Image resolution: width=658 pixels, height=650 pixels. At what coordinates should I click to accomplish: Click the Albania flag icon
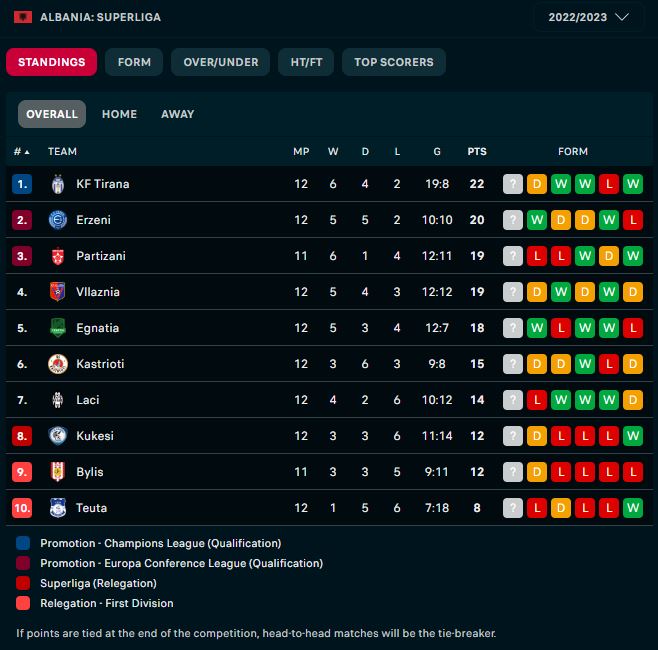pos(22,17)
